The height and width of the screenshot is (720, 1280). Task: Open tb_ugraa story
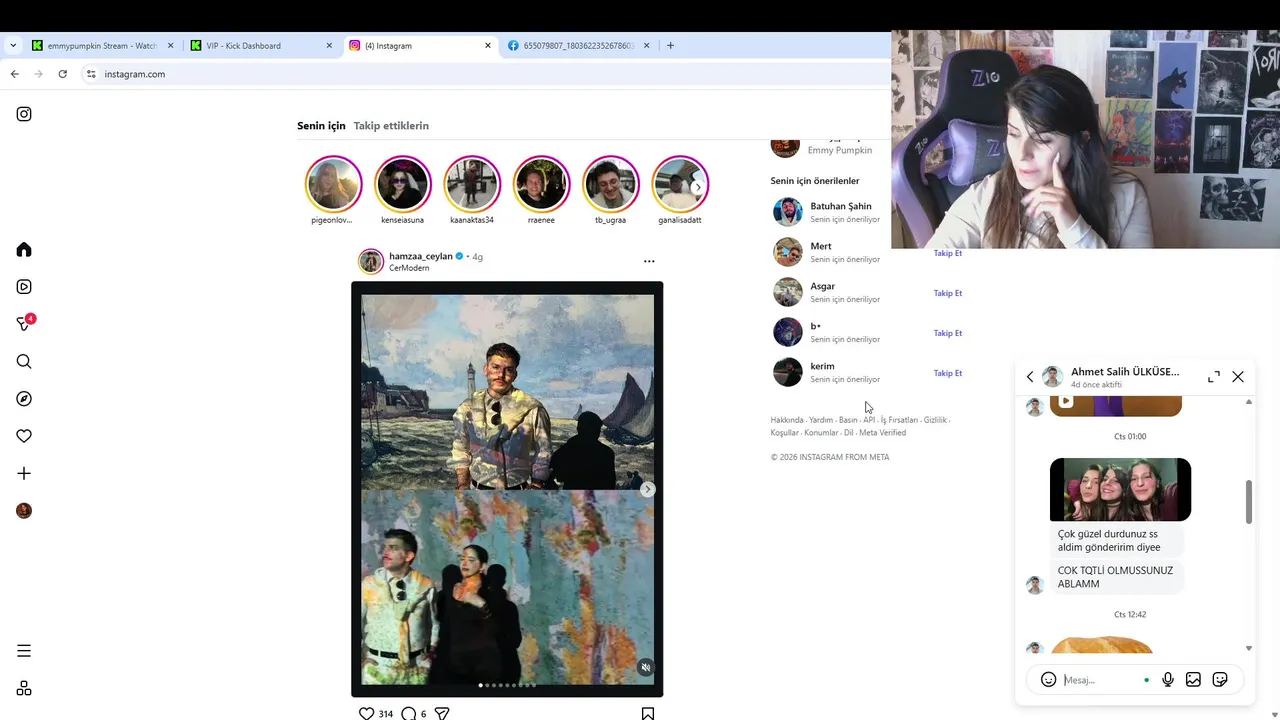tap(610, 184)
